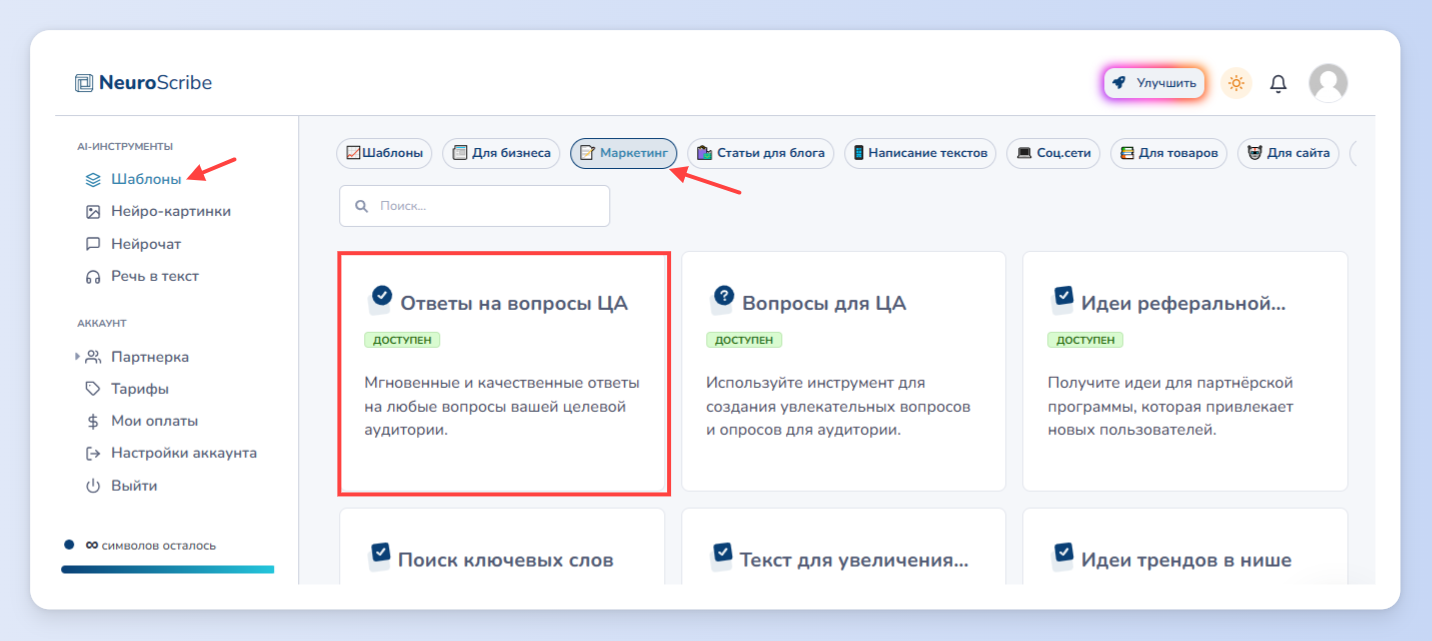The width and height of the screenshot is (1432, 641).
Task: Click the ДОСТУПЕН badge on Ответы на вопросы ЦА
Action: pos(402,340)
